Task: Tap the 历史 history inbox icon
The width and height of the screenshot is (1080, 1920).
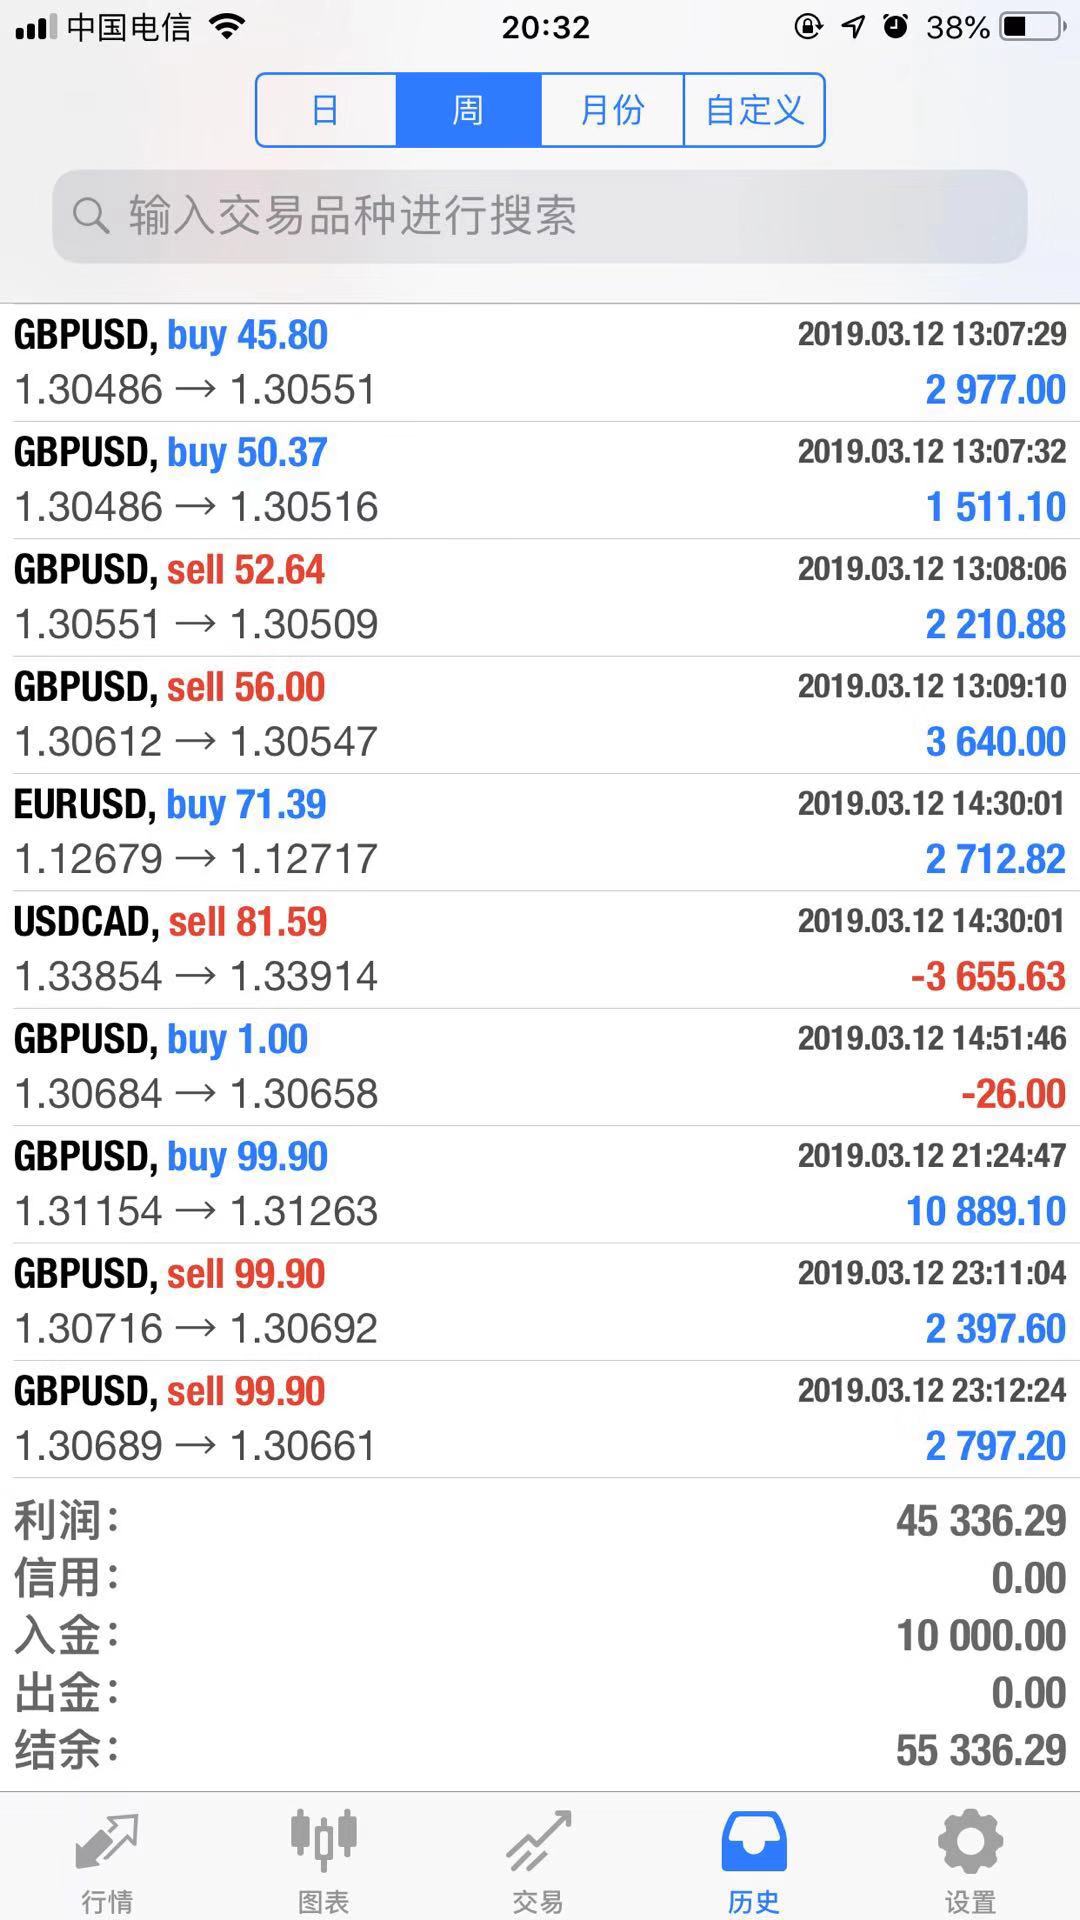Action: pos(754,1840)
